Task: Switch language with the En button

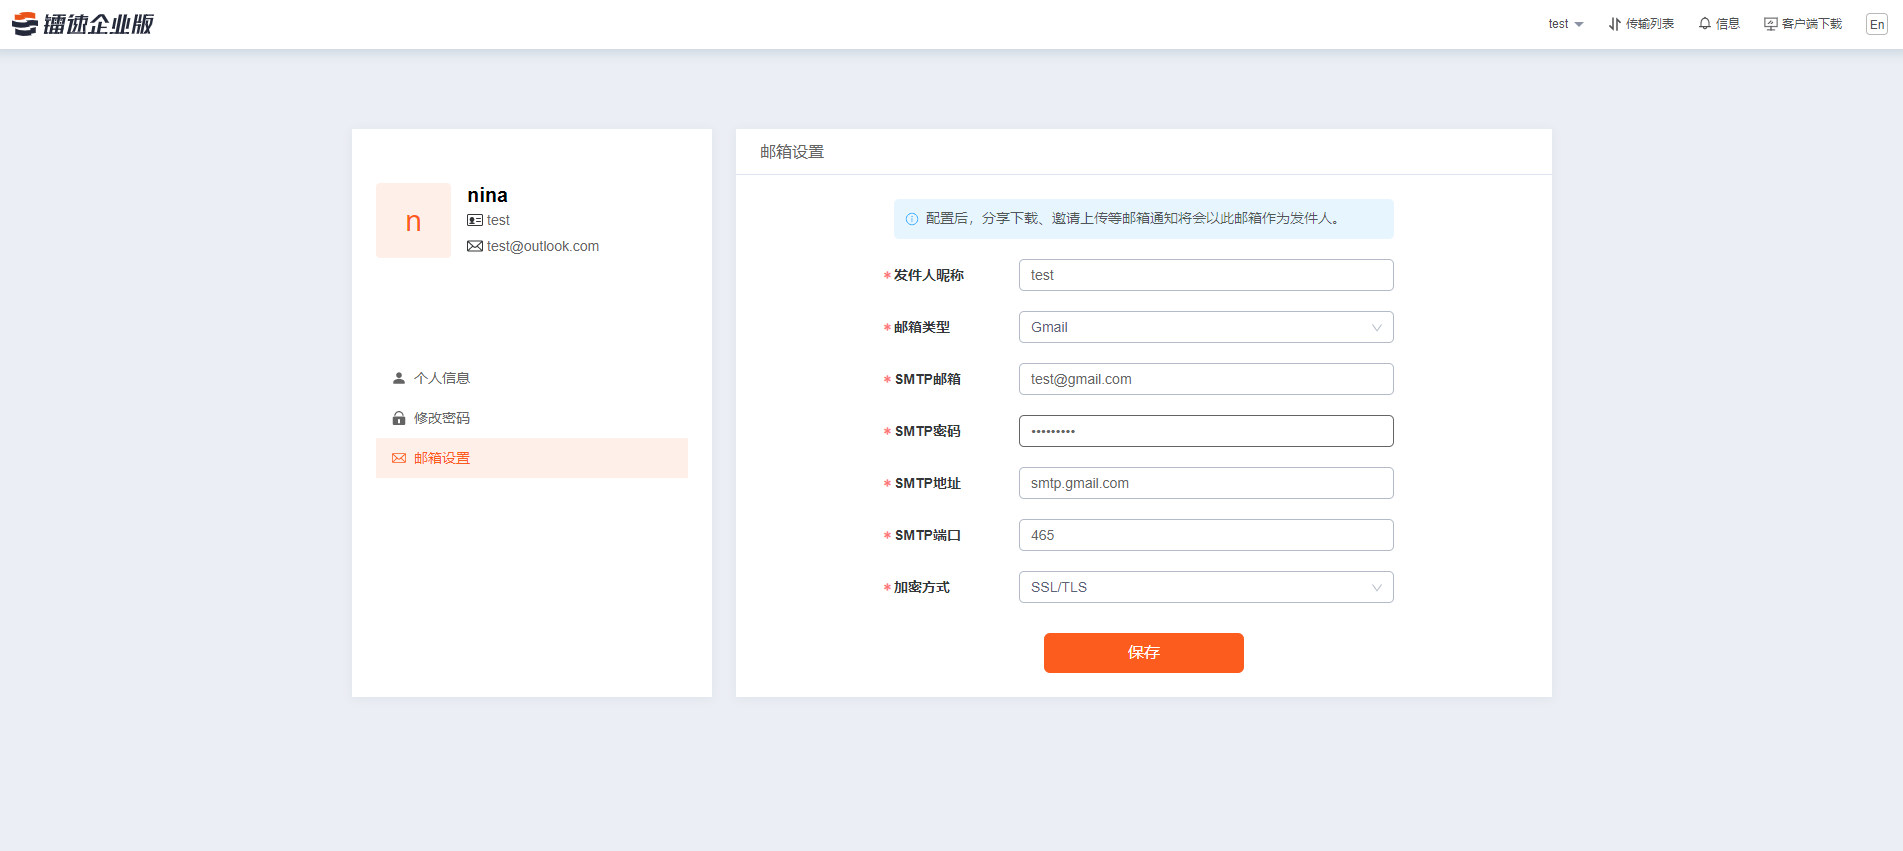Action: [1876, 25]
